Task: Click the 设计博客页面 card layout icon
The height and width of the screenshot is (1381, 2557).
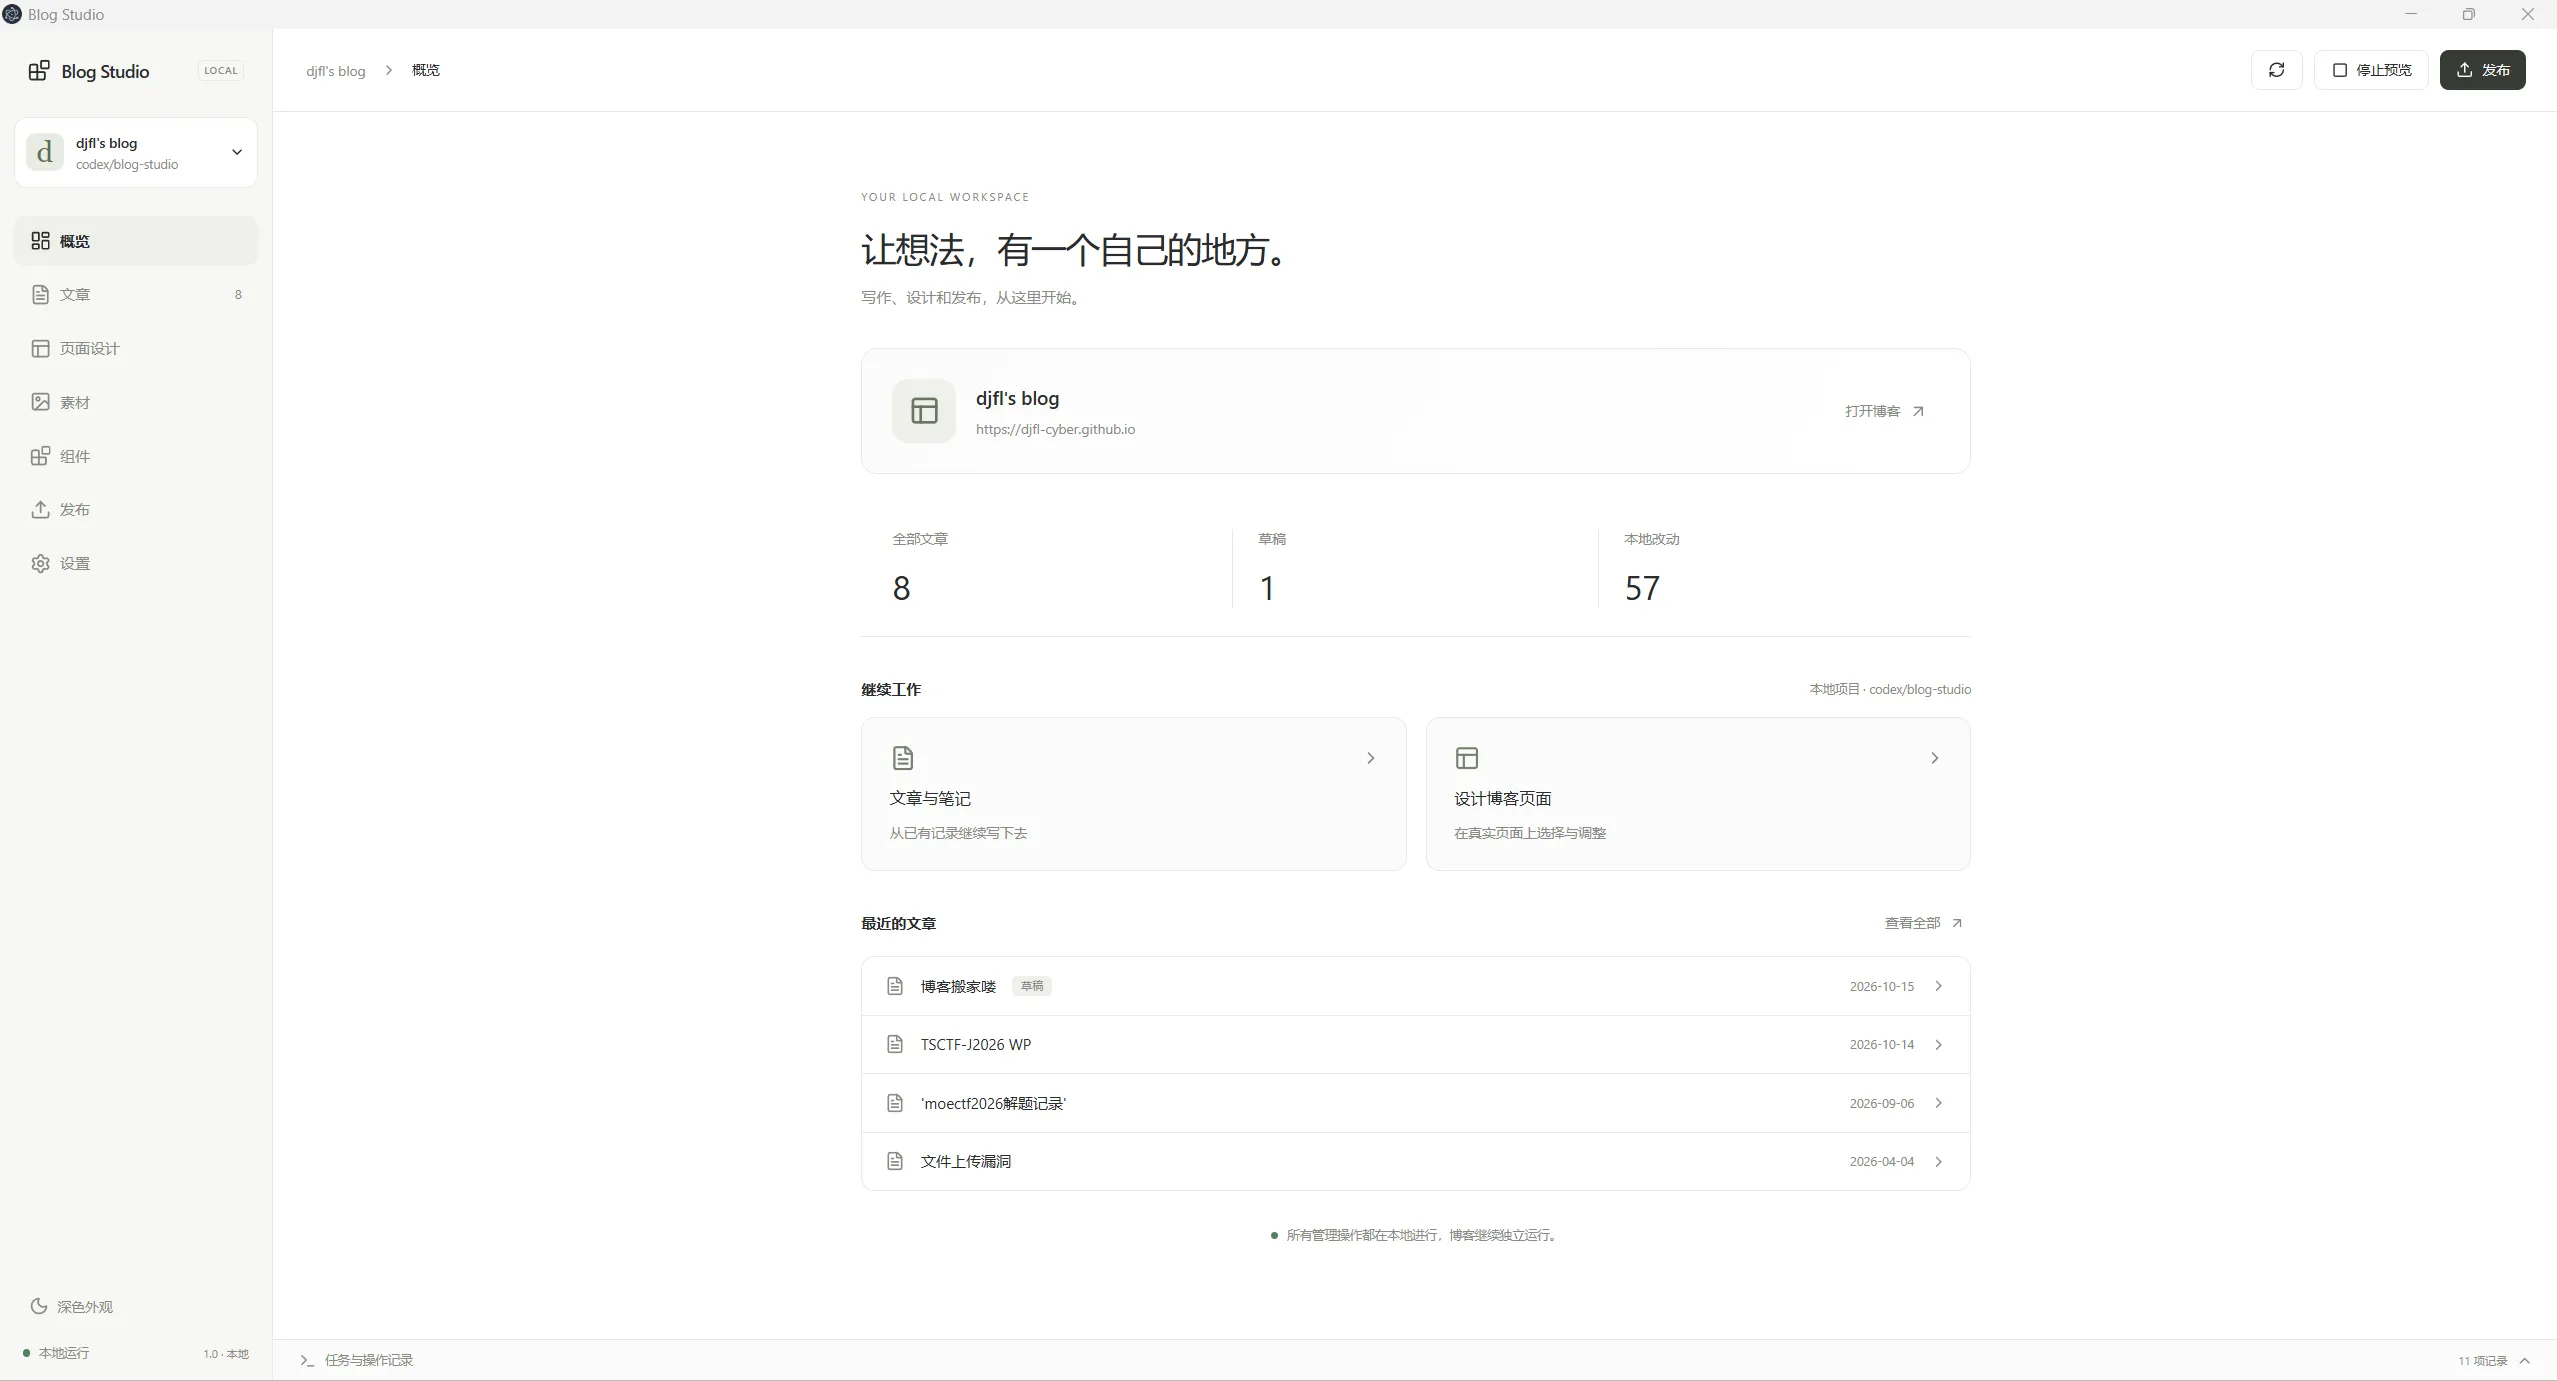Action: (1467, 758)
